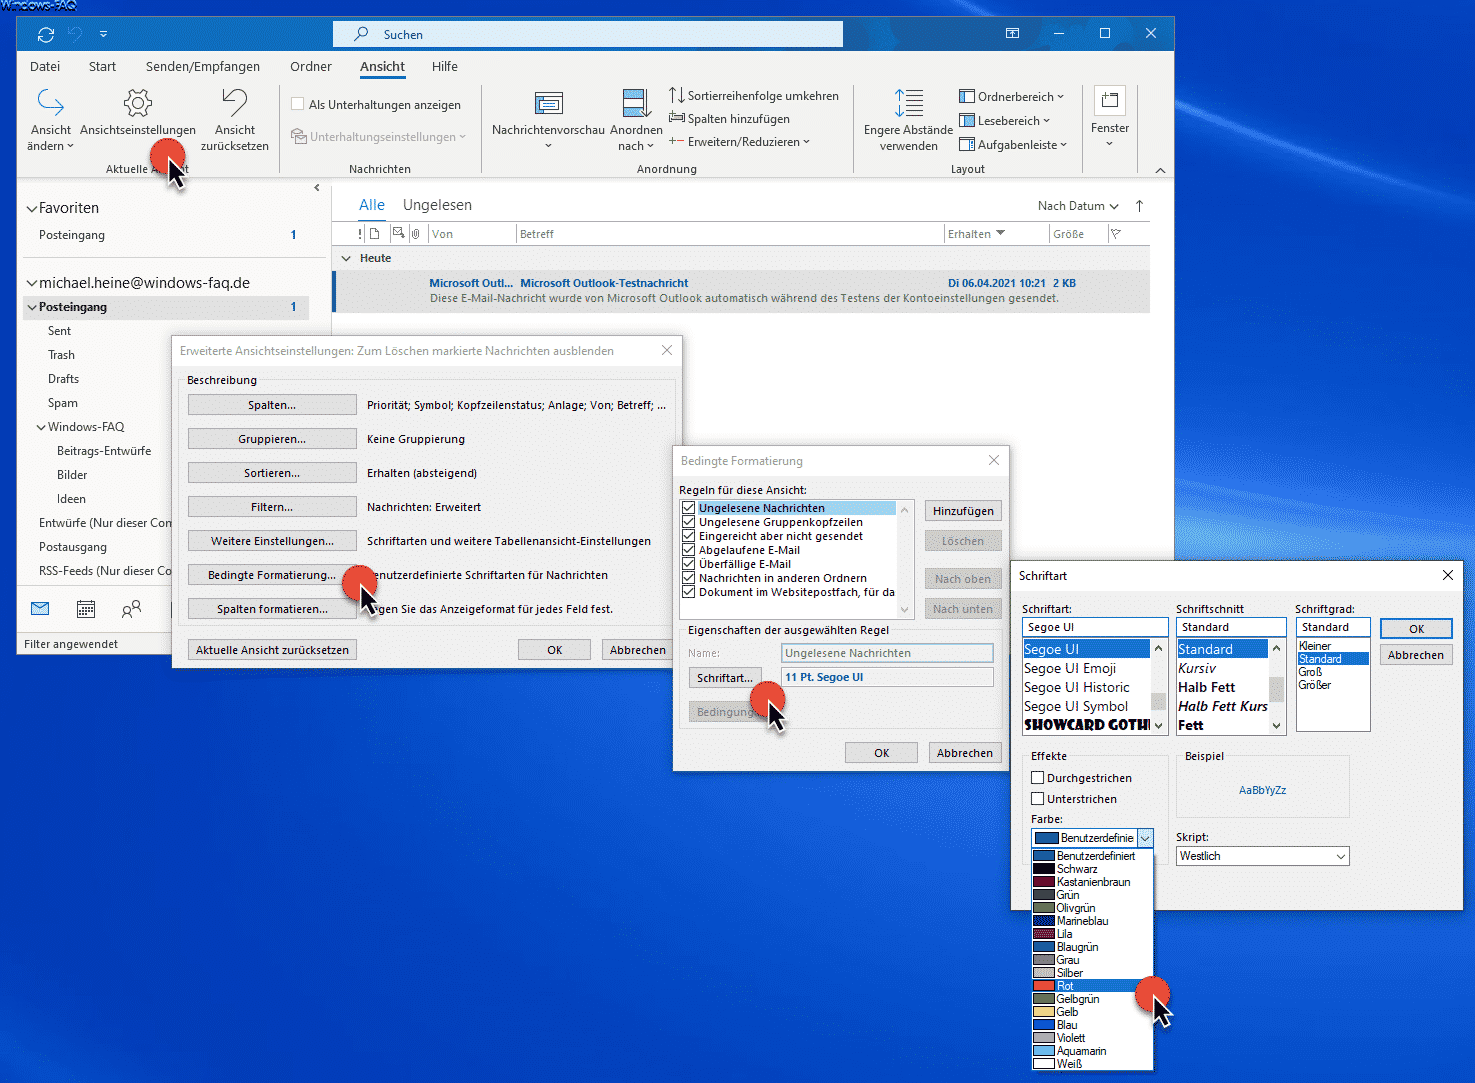Open Start ribbon tab

pos(102,67)
